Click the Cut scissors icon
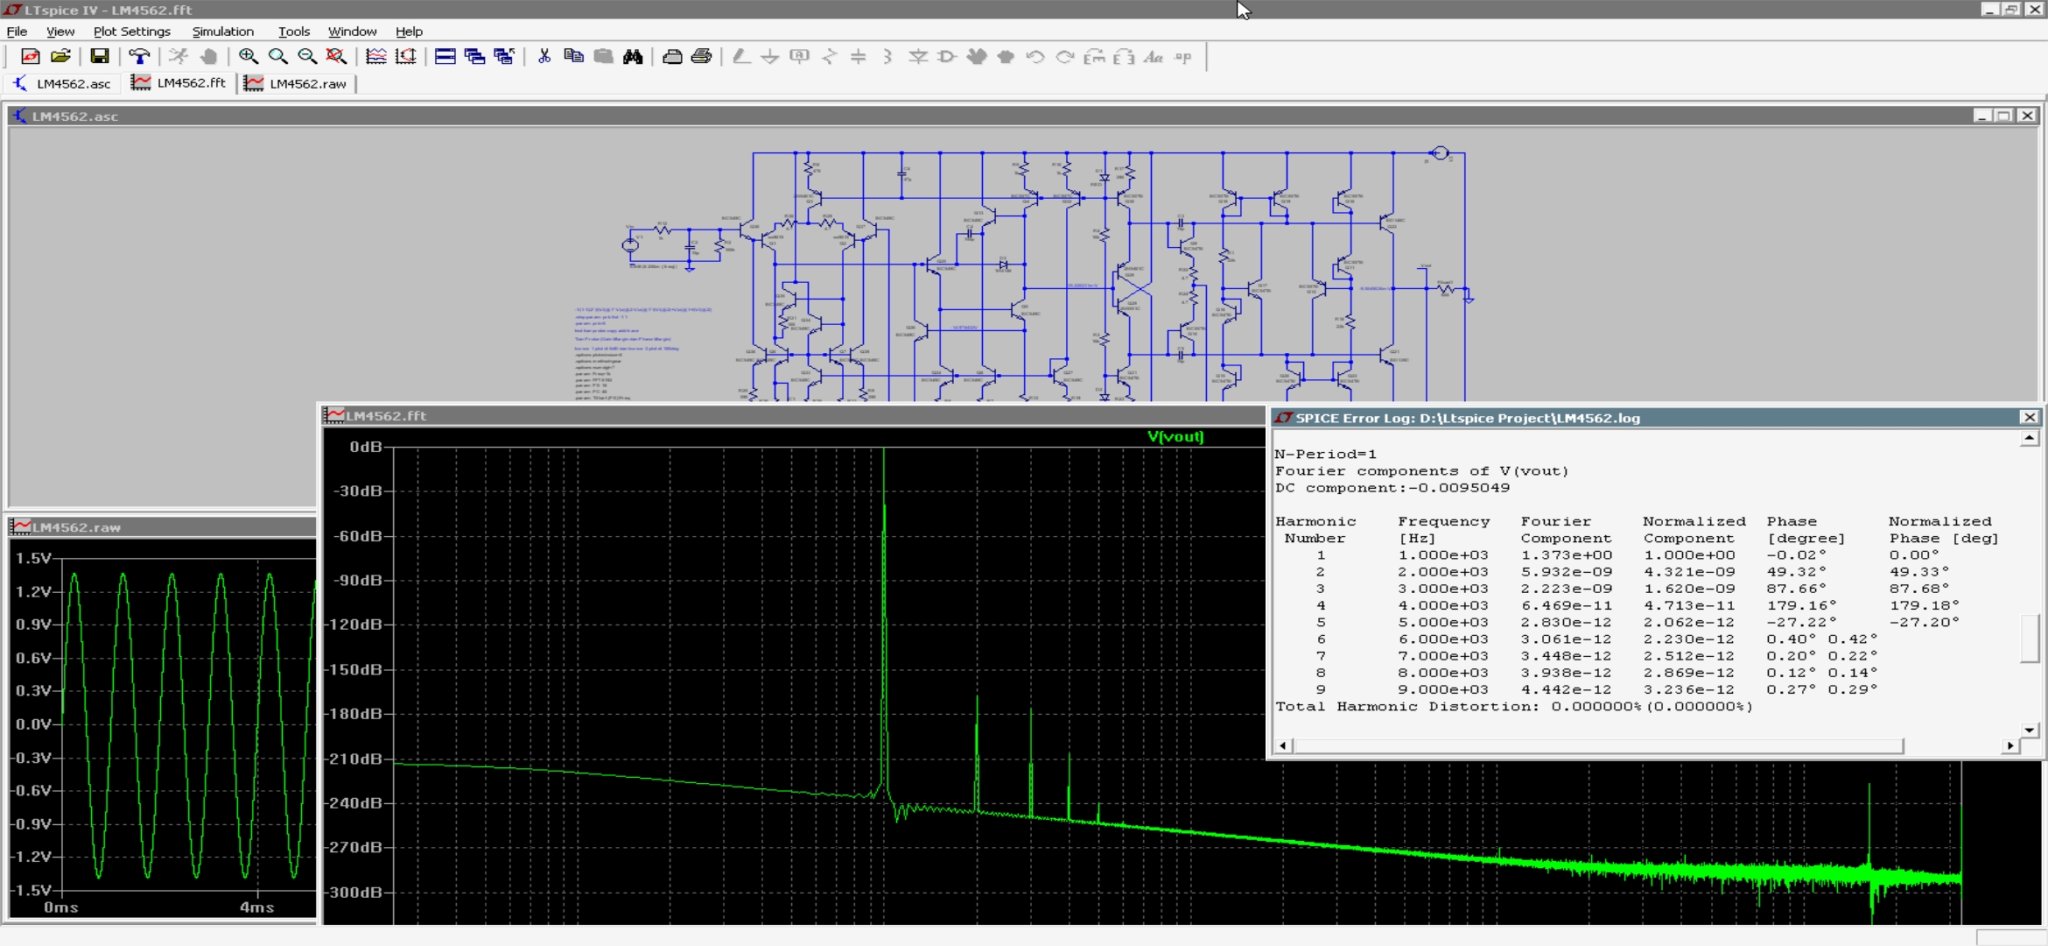This screenshot has height=946, width=2048. coord(544,57)
